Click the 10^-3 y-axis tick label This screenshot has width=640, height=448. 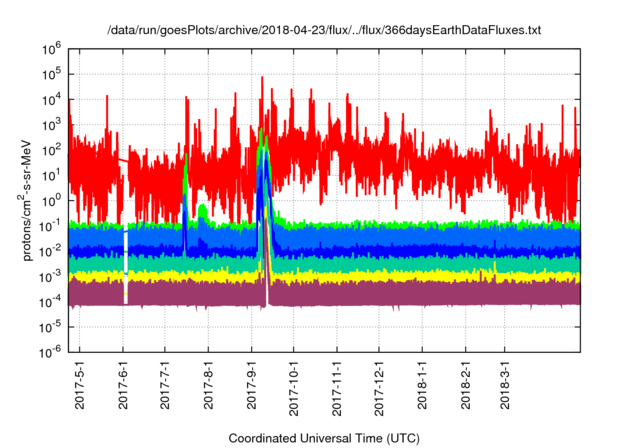click(50, 277)
